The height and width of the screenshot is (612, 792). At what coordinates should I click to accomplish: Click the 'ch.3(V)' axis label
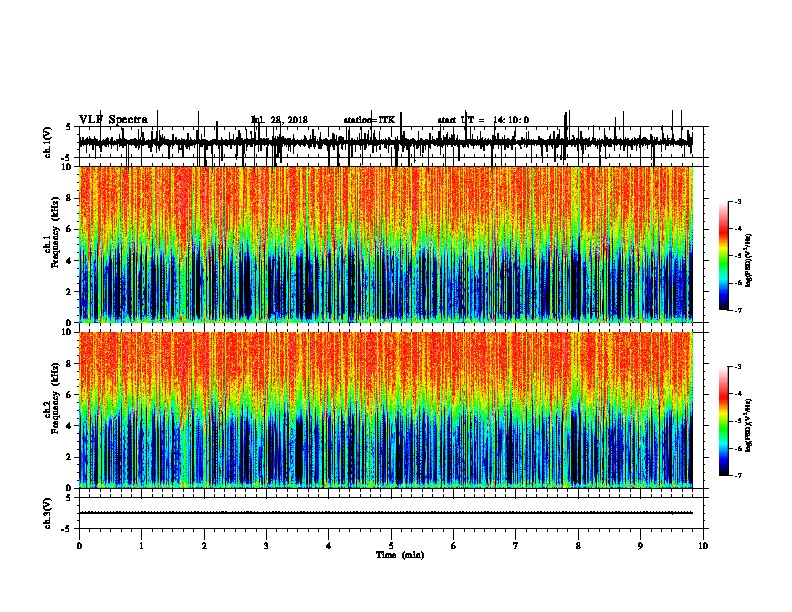tap(48, 513)
